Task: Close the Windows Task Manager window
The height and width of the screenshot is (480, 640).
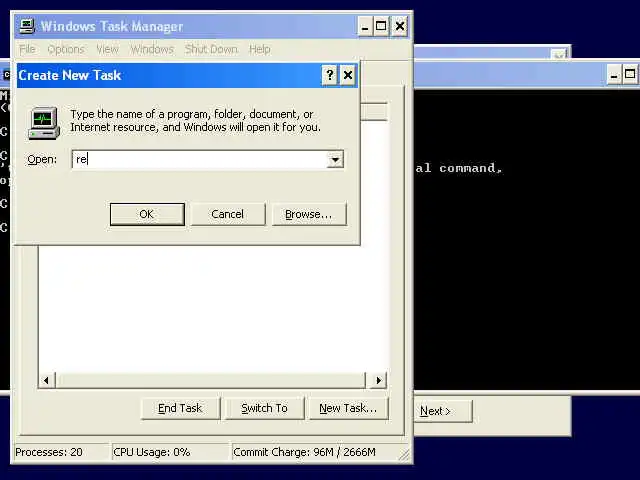Action: point(400,27)
